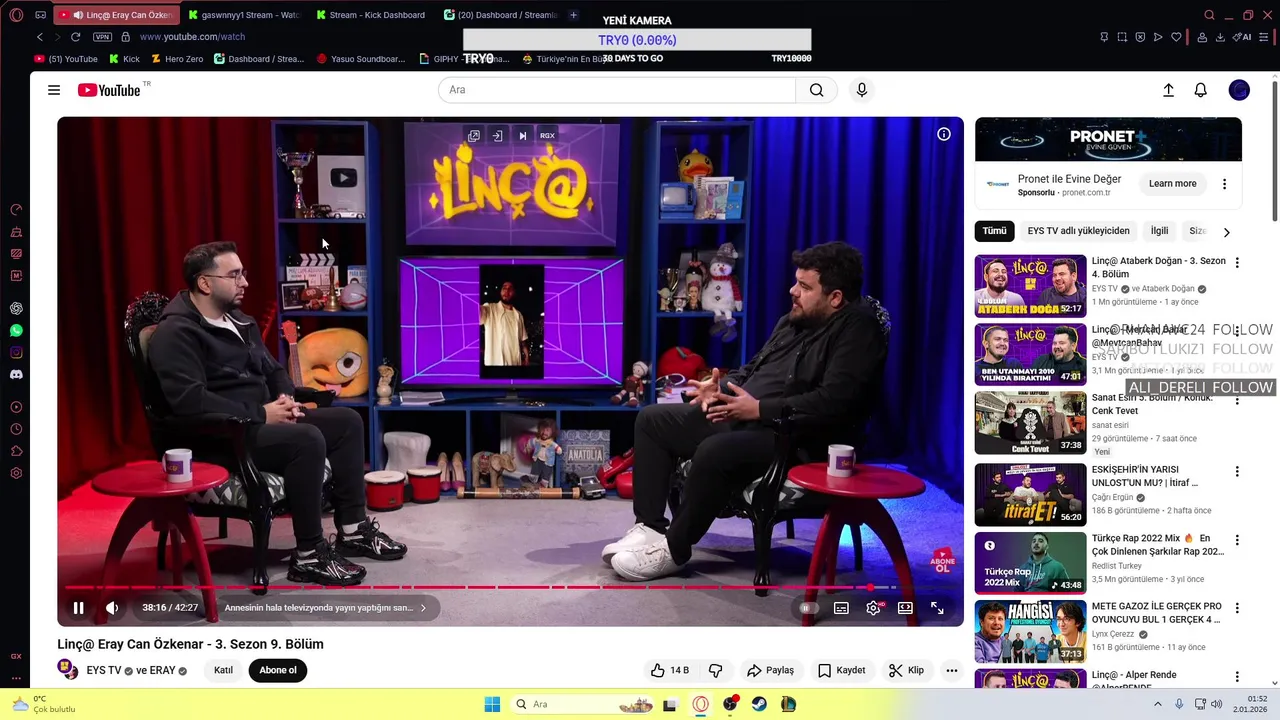Viewport: 1280px width, 720px height.
Task: Open the video info card icon
Action: [943, 134]
